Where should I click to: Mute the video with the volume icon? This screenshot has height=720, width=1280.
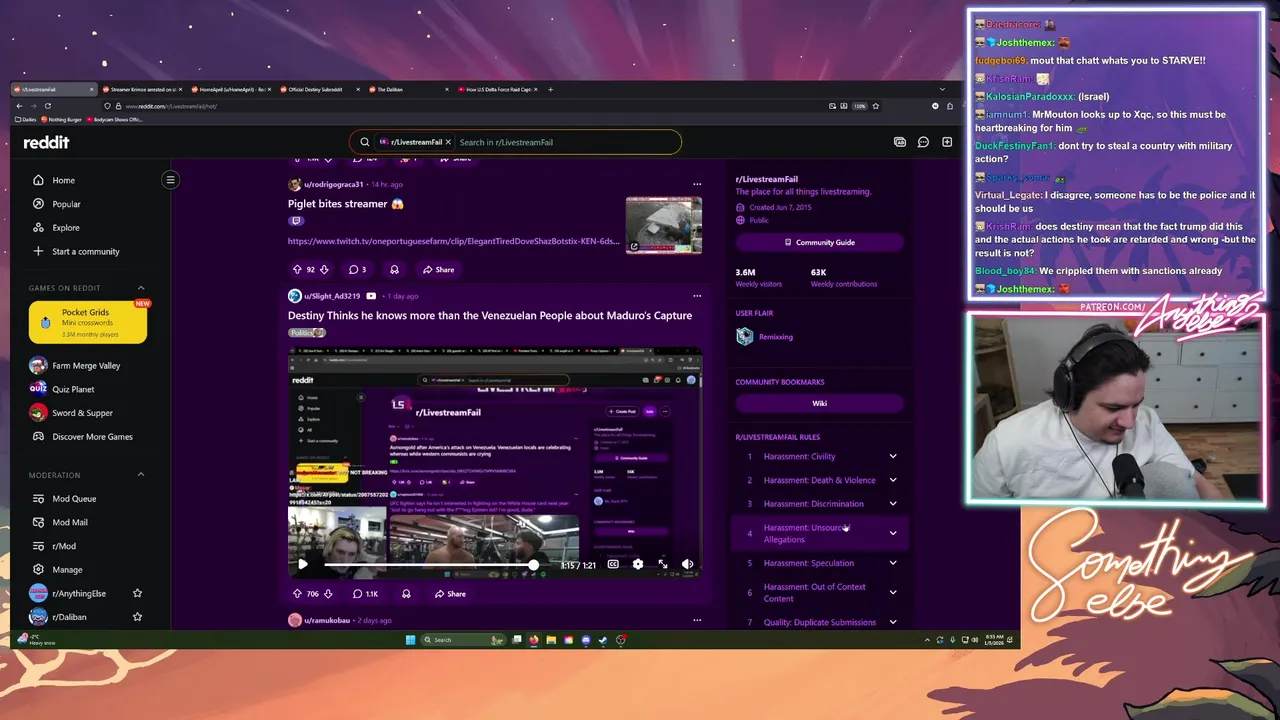tap(687, 564)
